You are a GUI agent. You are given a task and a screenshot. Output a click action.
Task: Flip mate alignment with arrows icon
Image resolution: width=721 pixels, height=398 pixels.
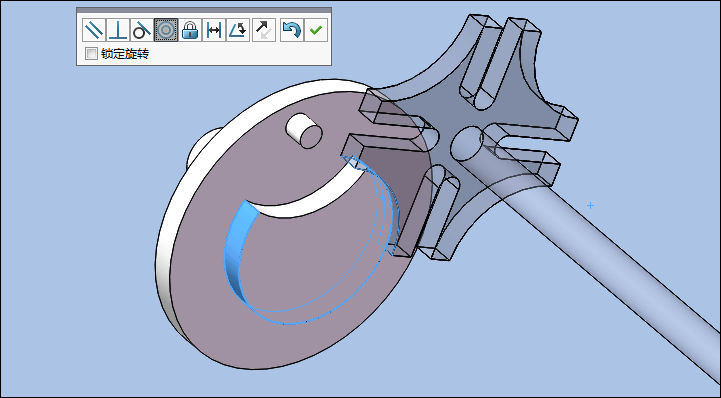click(x=264, y=30)
